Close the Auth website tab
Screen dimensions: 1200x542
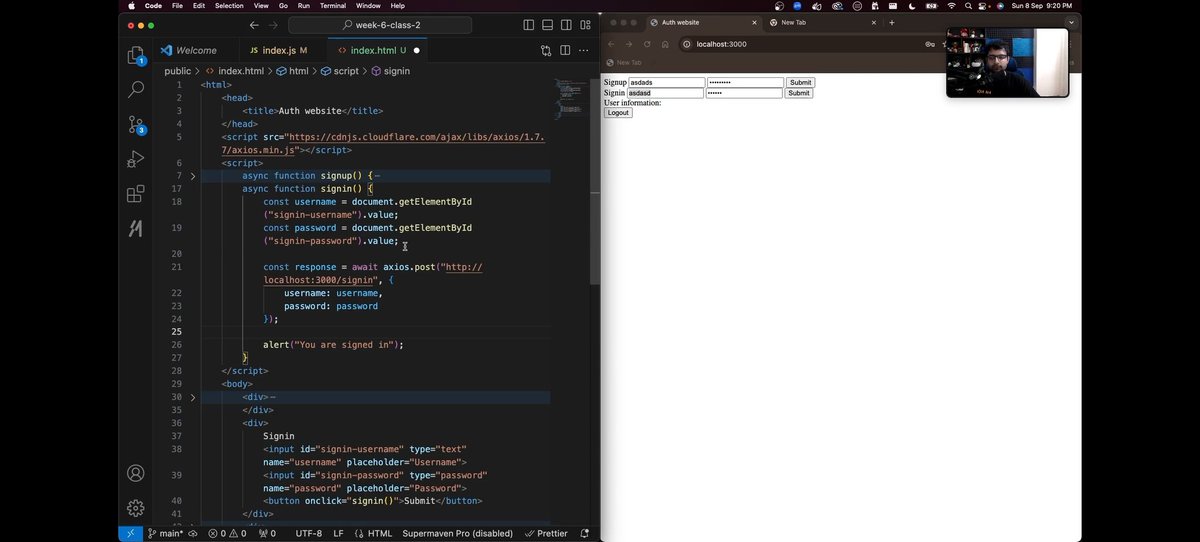click(754, 22)
